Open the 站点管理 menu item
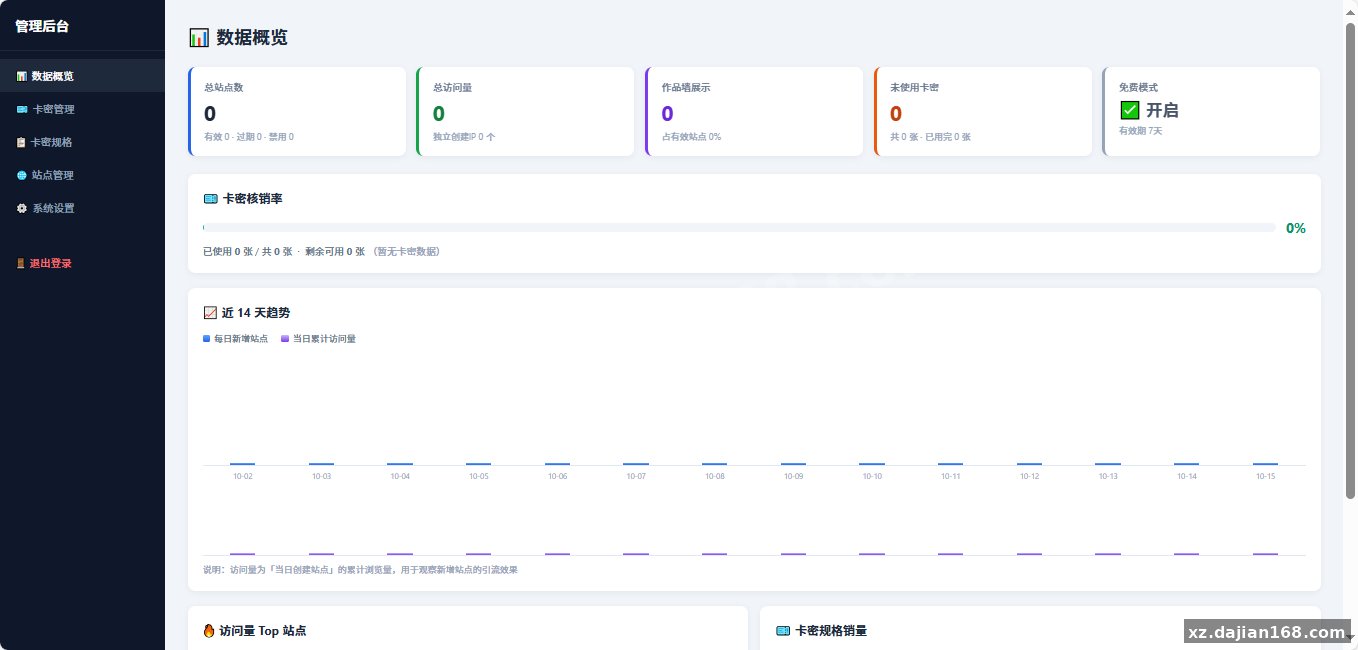The height and width of the screenshot is (650, 1358). (82, 175)
